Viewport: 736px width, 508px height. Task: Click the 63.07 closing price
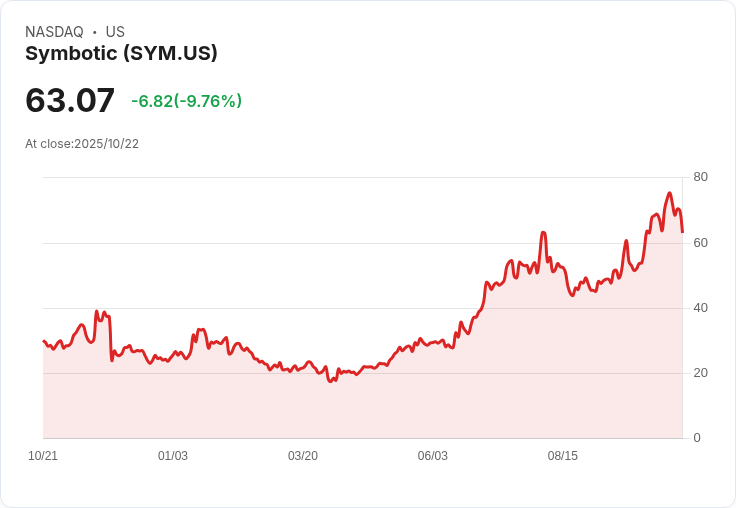point(70,100)
